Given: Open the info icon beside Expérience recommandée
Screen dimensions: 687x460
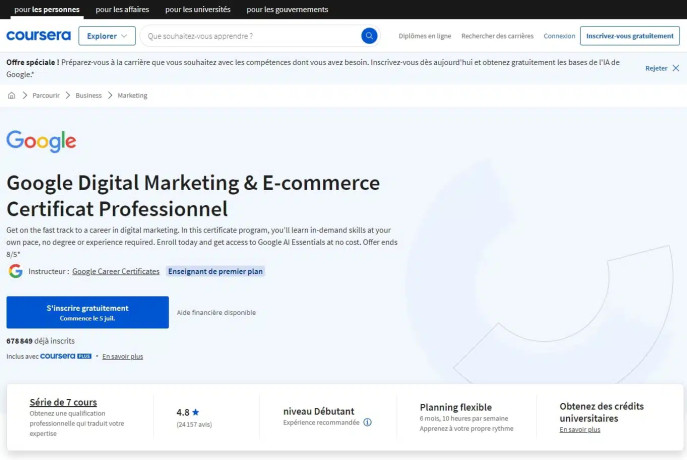Looking at the screenshot, I should (x=368, y=422).
